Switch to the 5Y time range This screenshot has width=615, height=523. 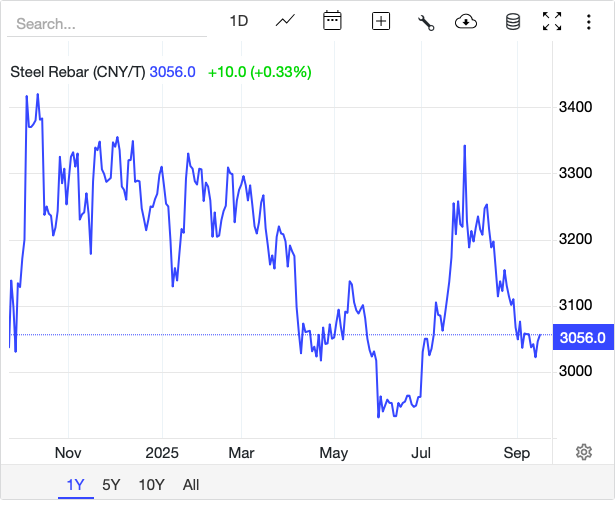(111, 485)
